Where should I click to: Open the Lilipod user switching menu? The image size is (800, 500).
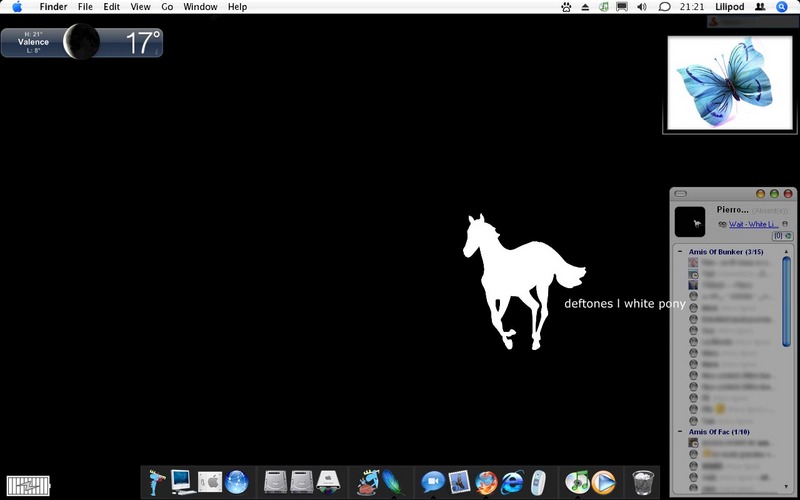730,7
